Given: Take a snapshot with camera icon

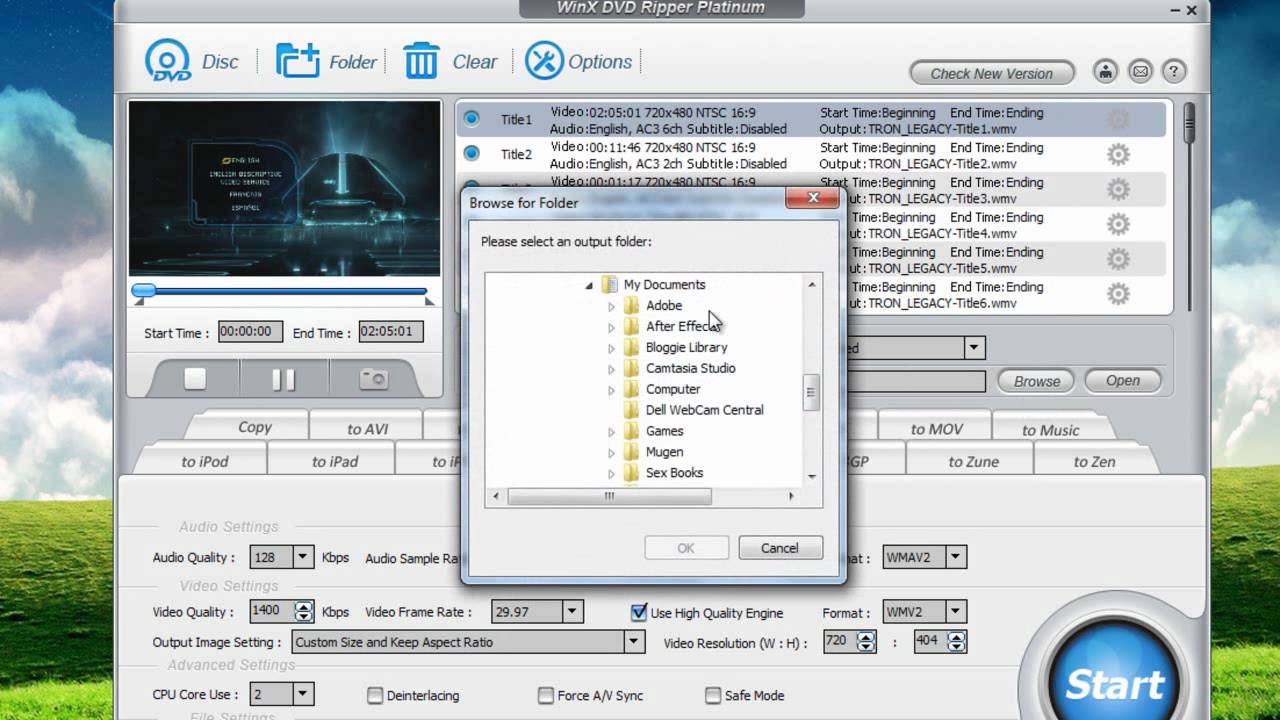Looking at the screenshot, I should tap(373, 379).
